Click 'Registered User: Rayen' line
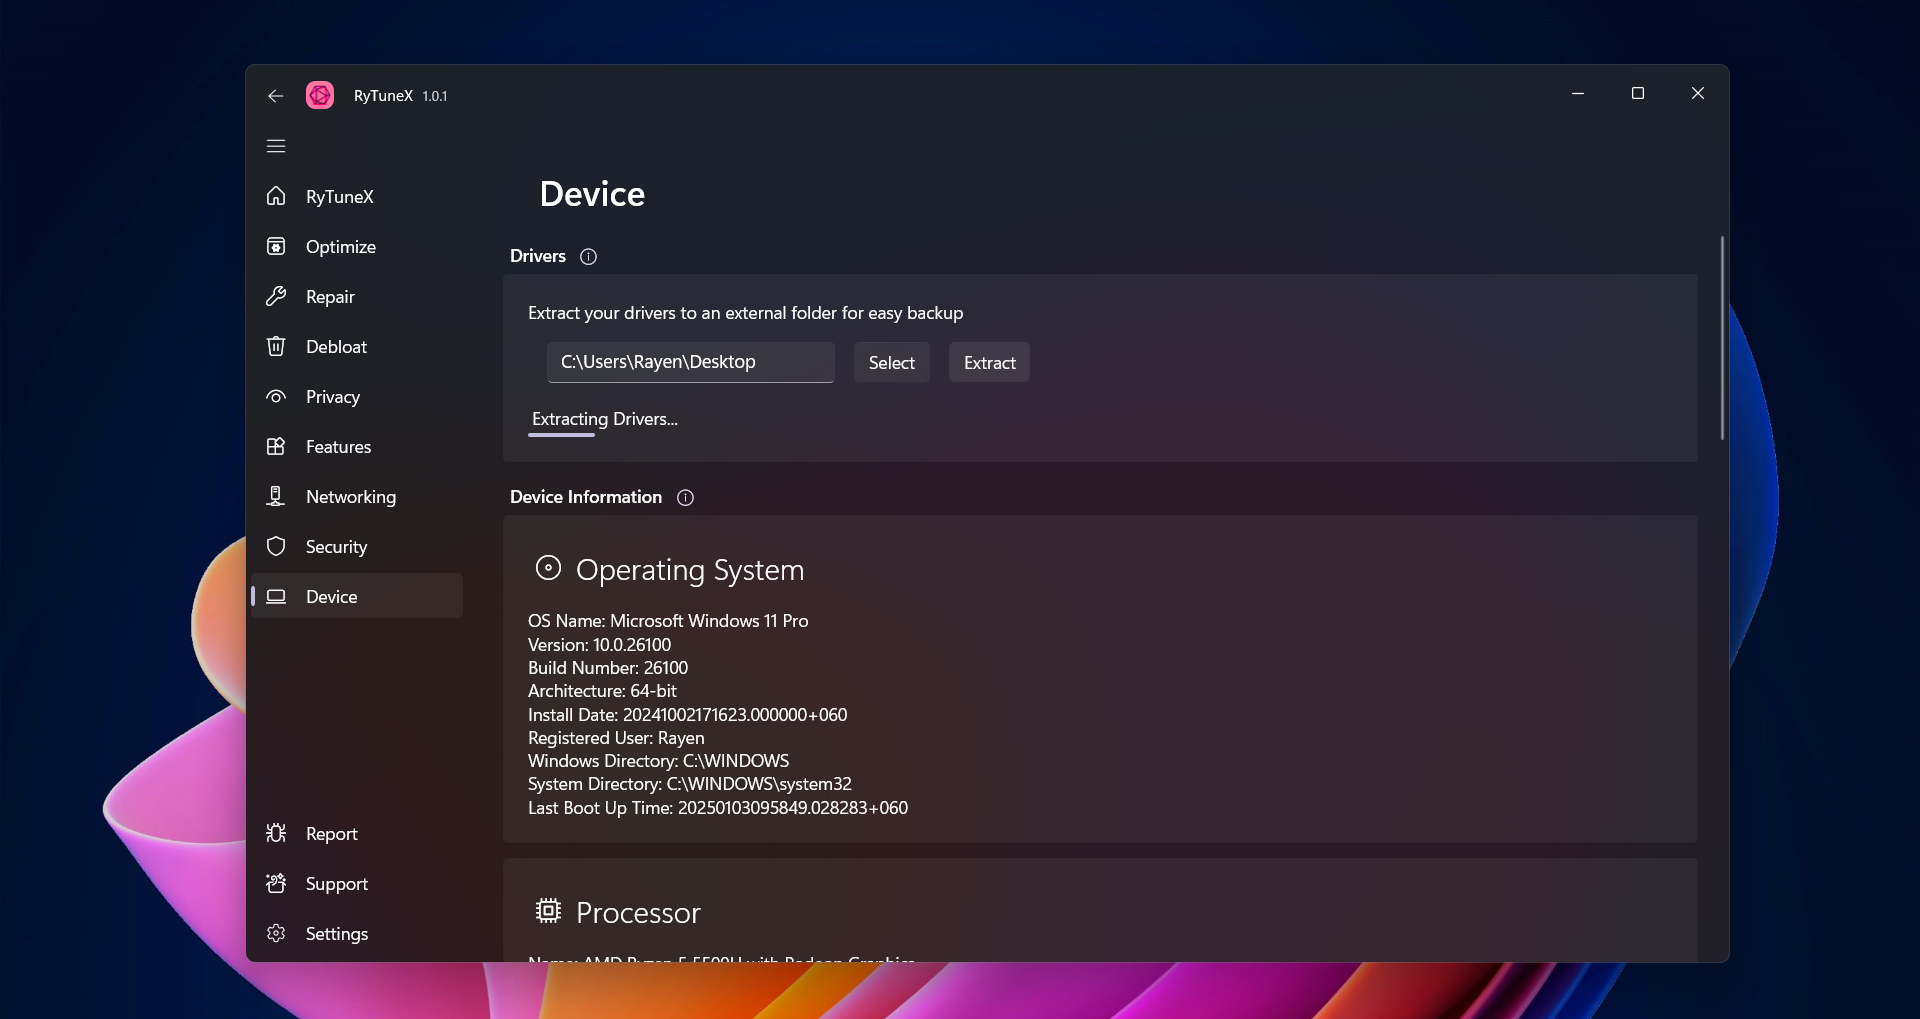1920x1019 pixels. pyautogui.click(x=616, y=738)
